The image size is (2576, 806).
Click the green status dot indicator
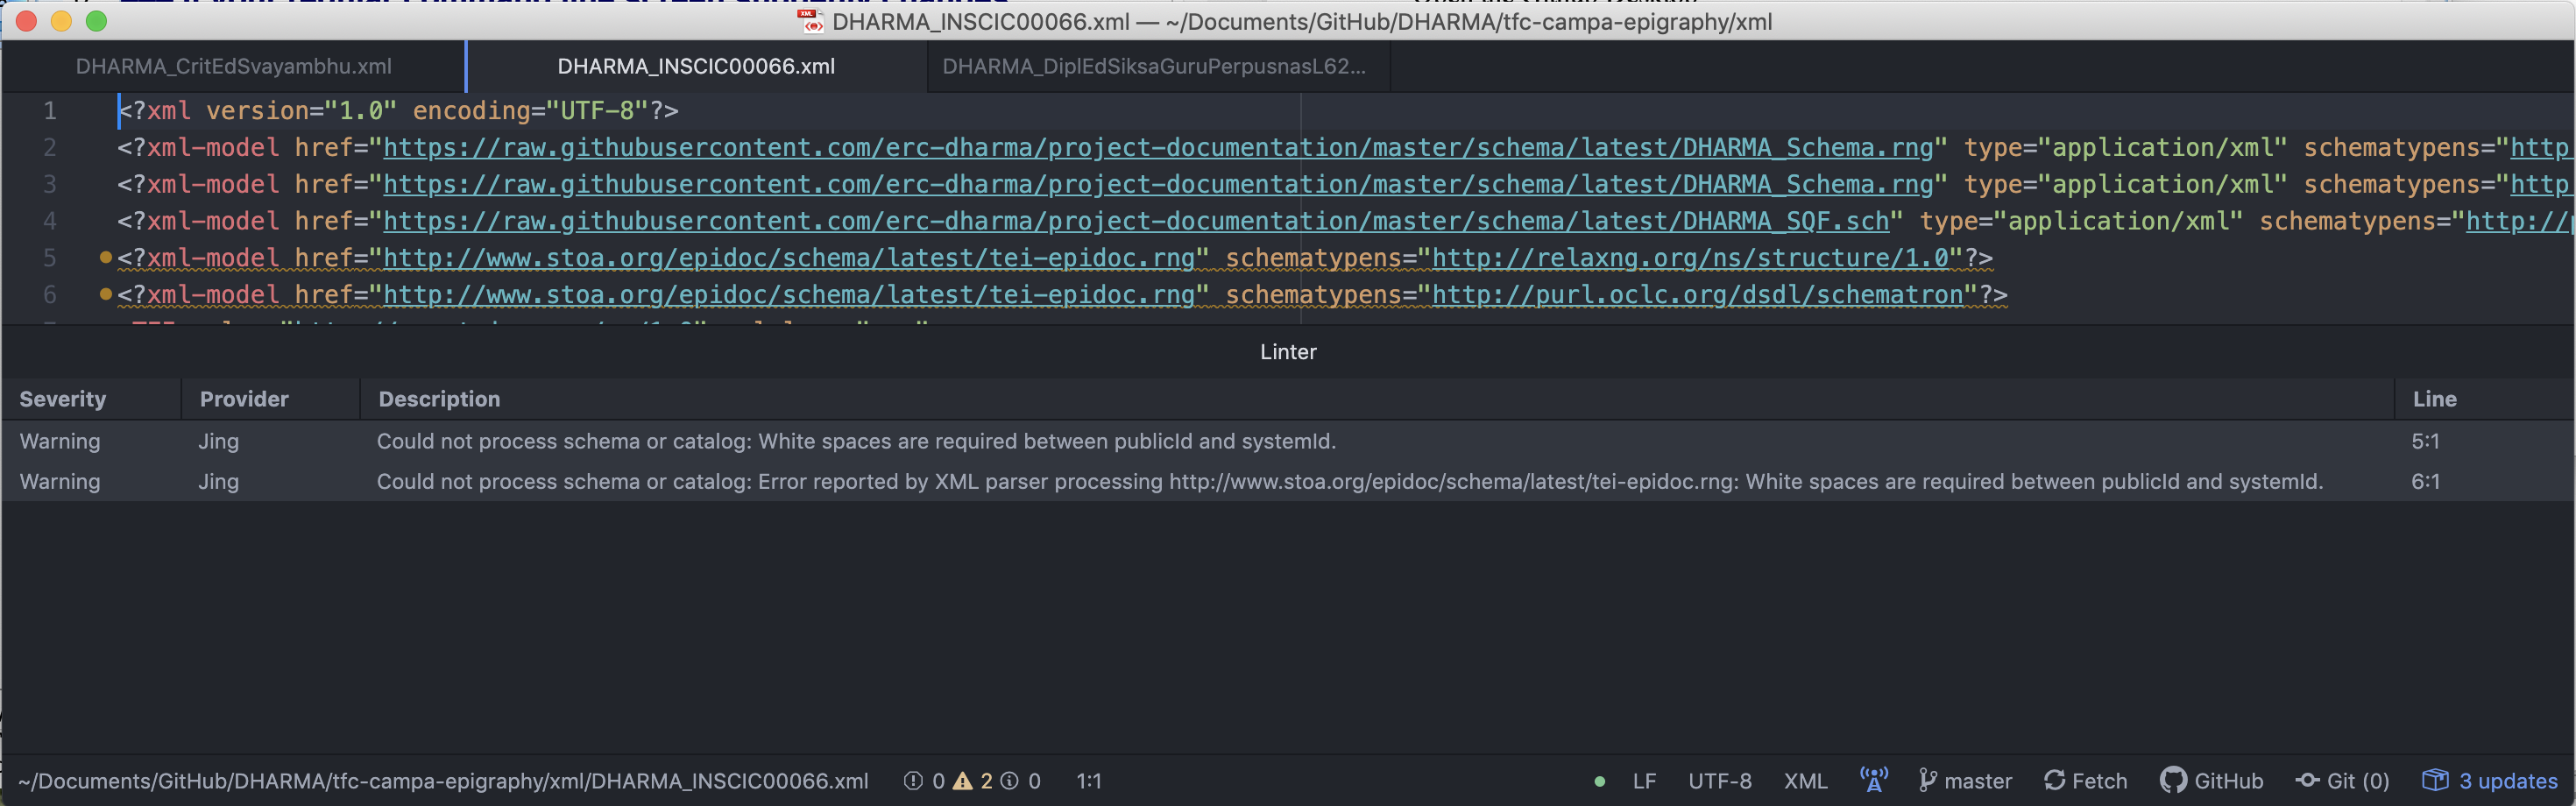[x=1600, y=782]
